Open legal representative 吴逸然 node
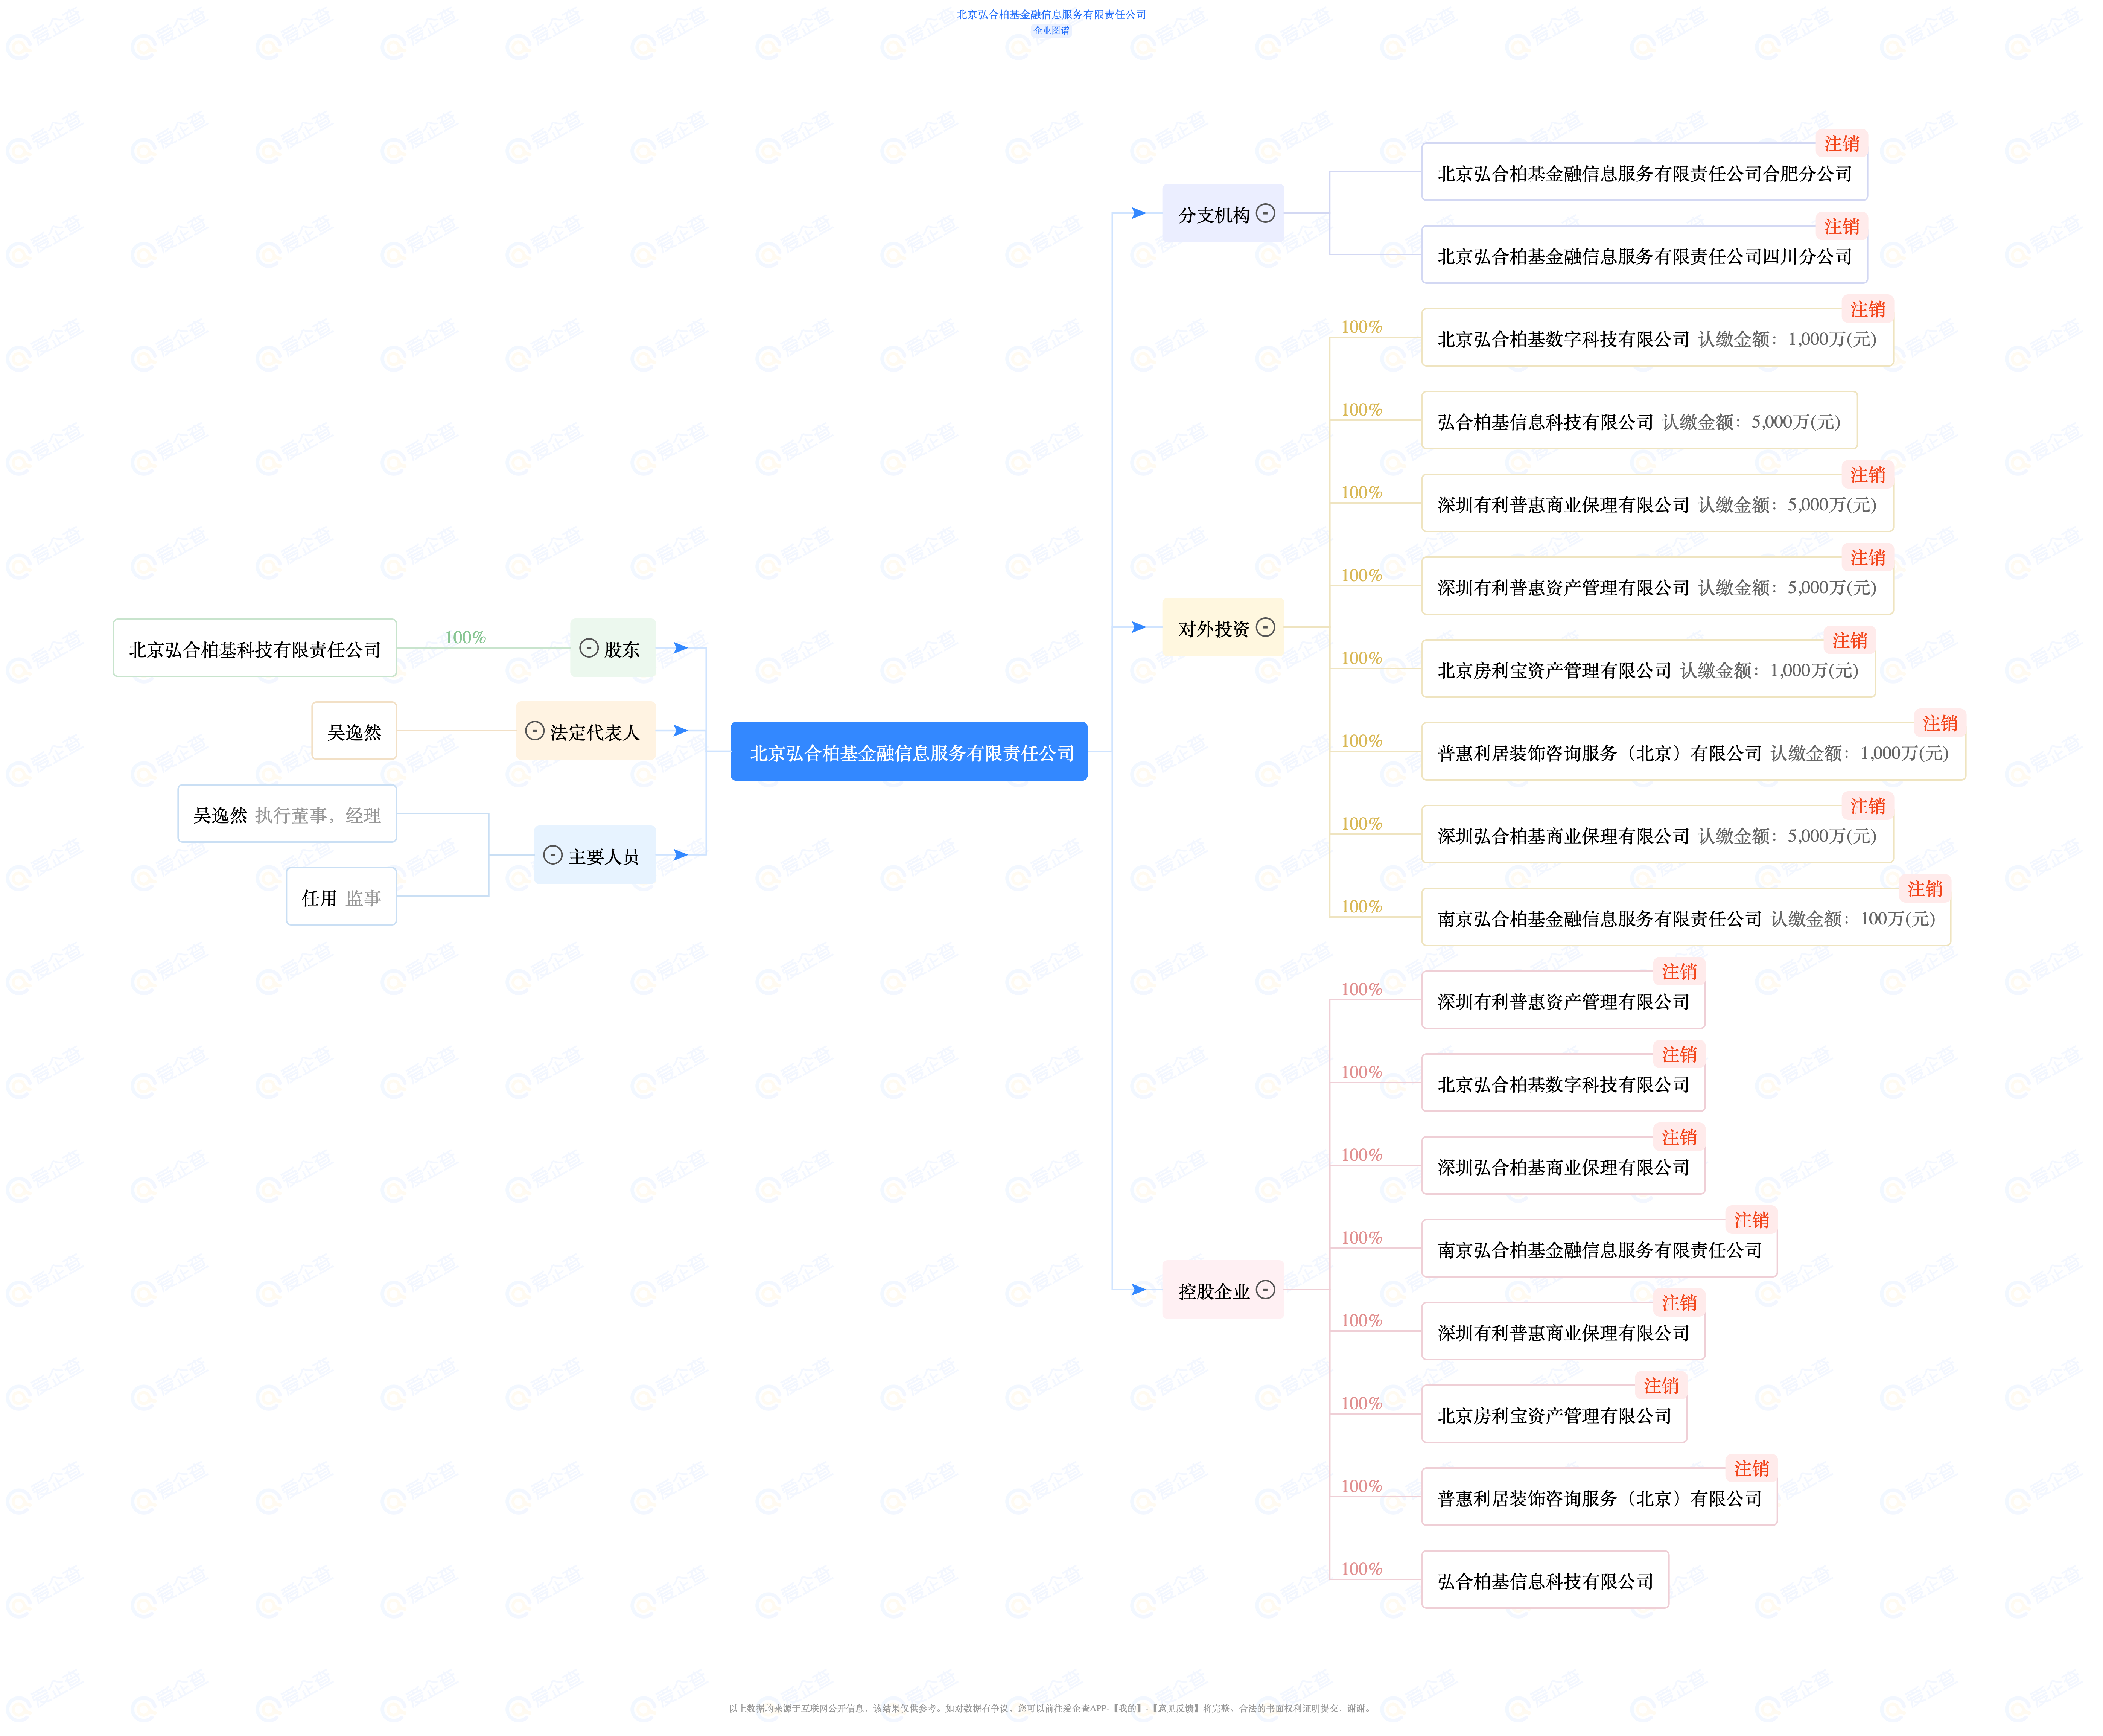Screen dimensions: 2103x1736 click(x=354, y=732)
